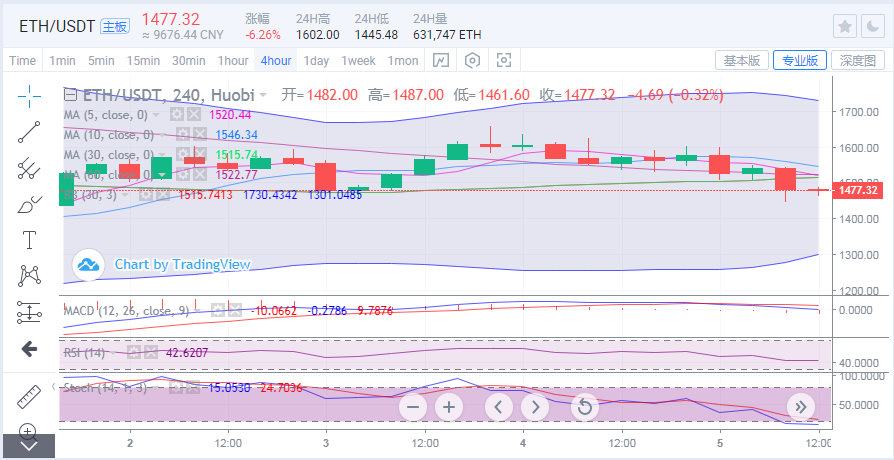The image size is (894, 460).
Task: Open Stoch indicator settings gear
Action: coord(176,388)
